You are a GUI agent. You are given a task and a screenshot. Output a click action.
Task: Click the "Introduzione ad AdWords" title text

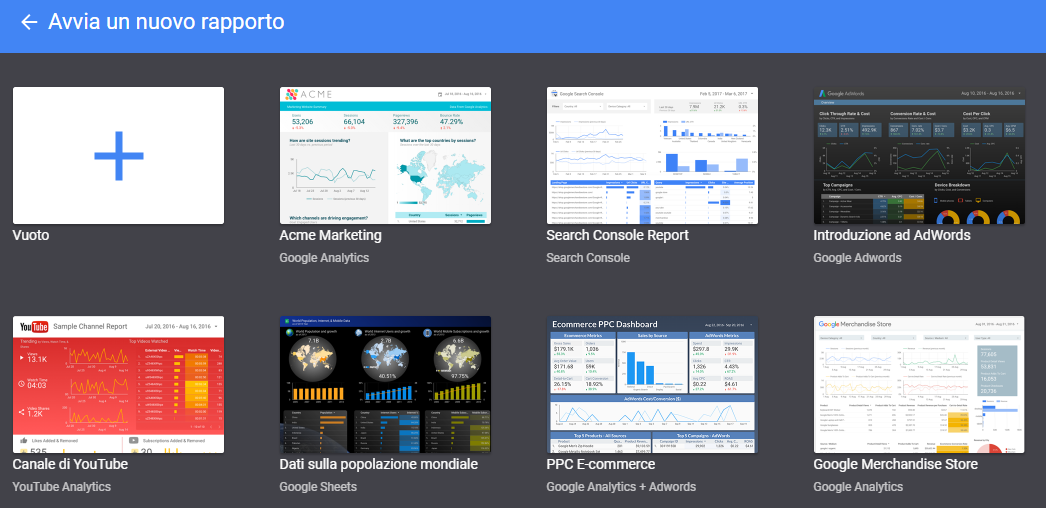(x=892, y=236)
